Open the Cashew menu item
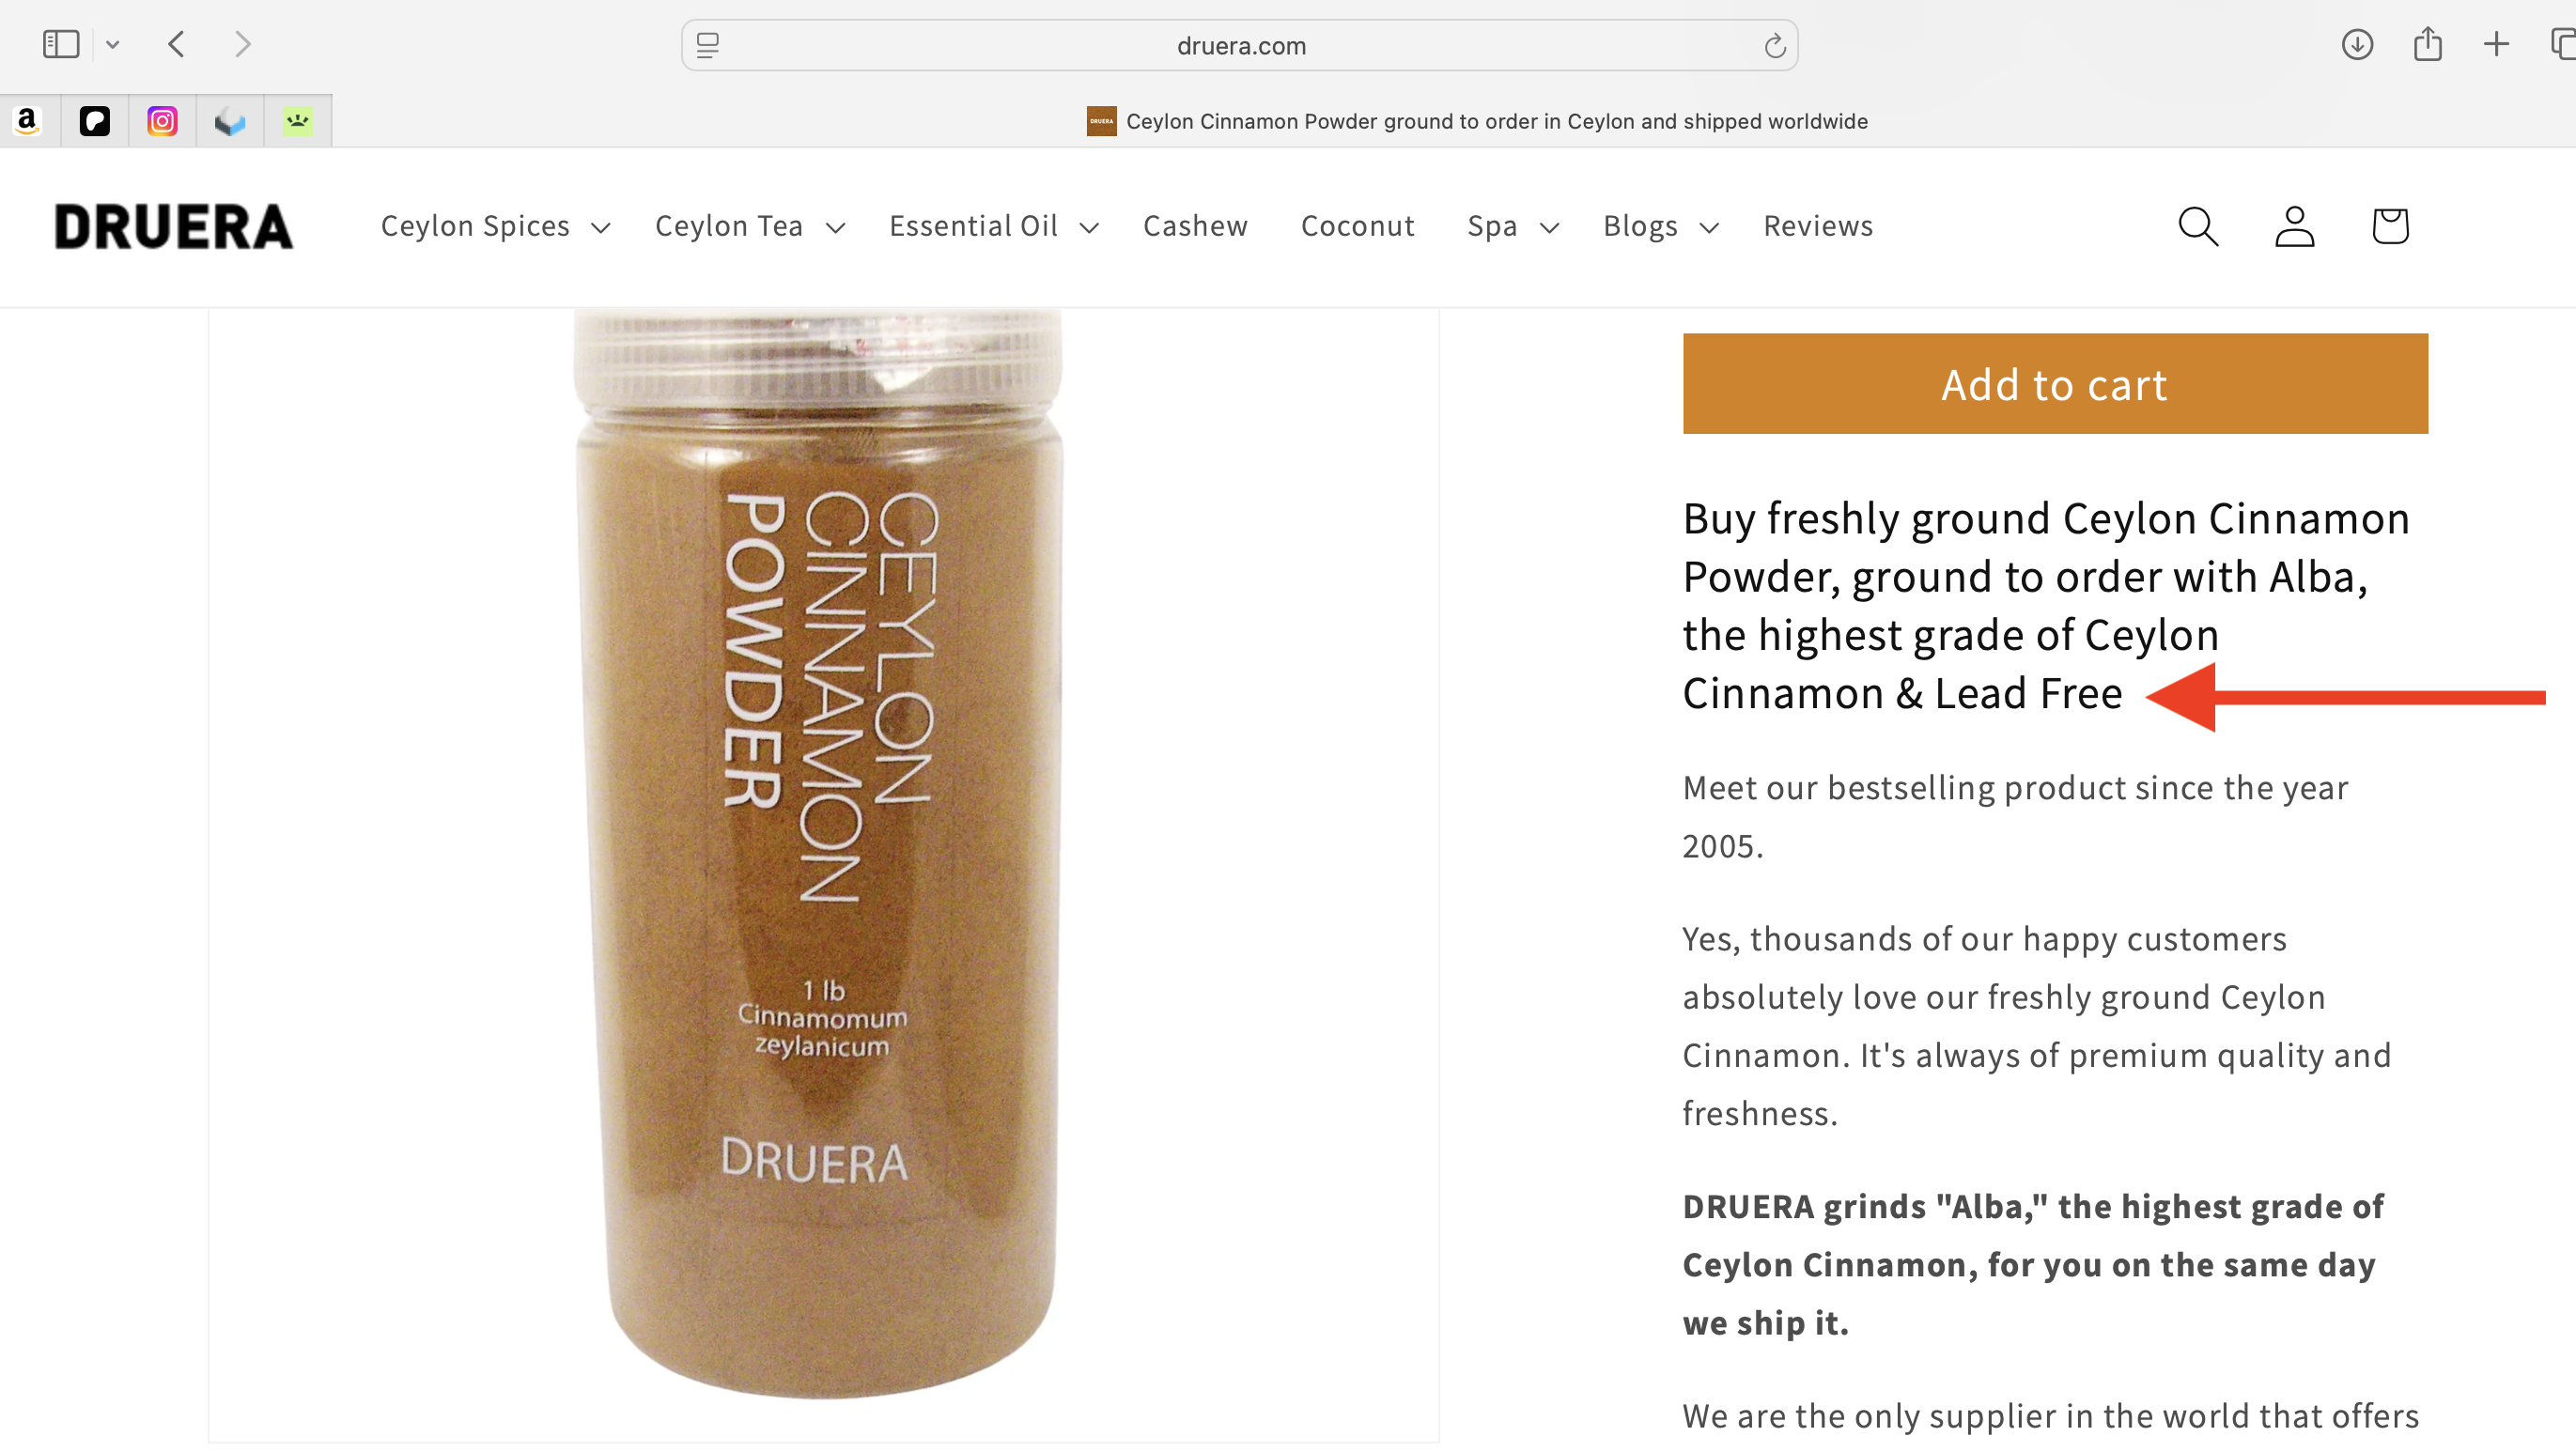The height and width of the screenshot is (1452, 2576). click(x=1195, y=226)
